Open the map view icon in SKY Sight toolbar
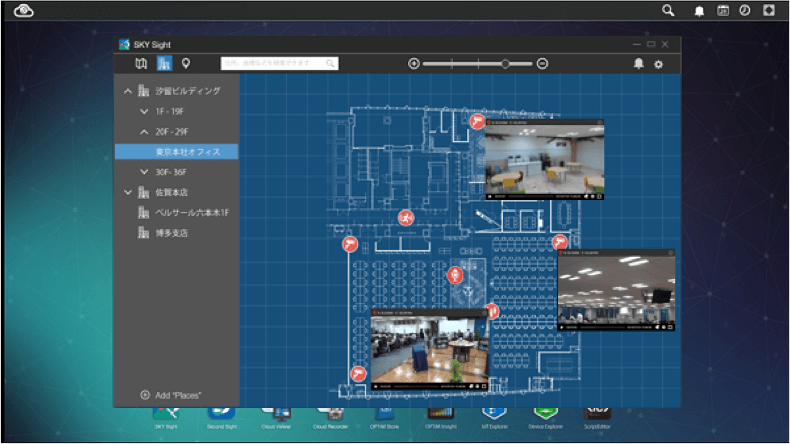Image resolution: width=790 pixels, height=444 pixels. [141, 64]
